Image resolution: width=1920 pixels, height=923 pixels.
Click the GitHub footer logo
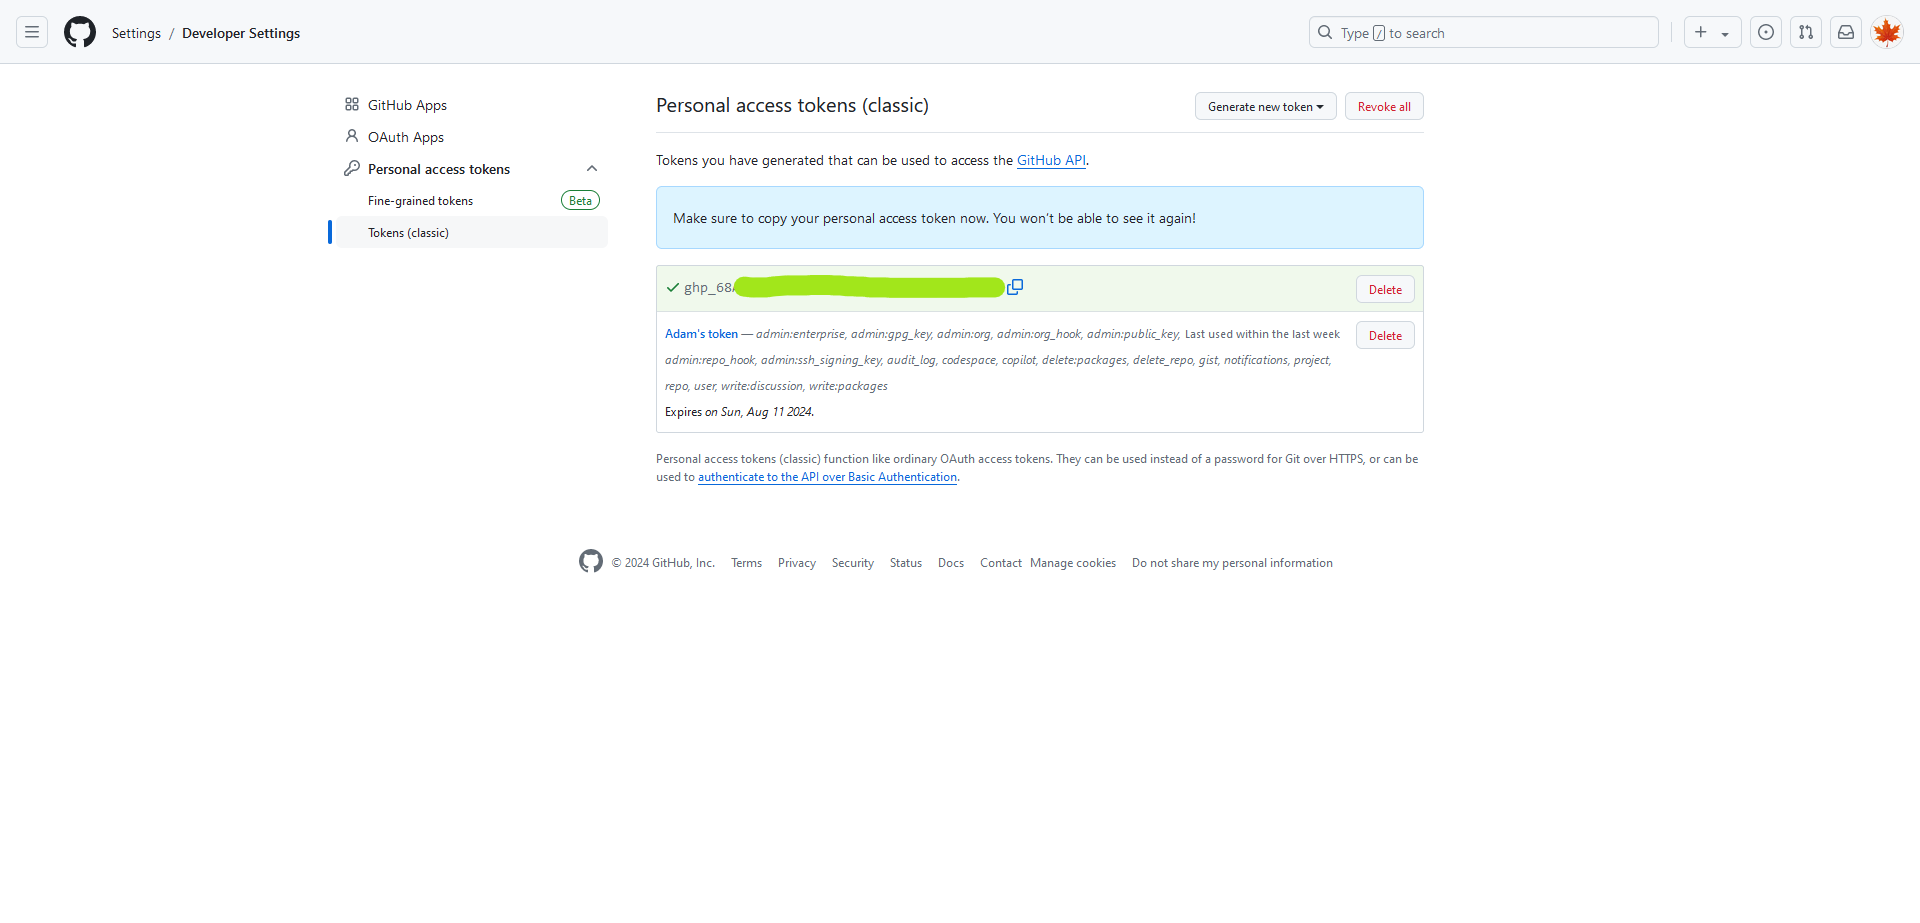click(x=591, y=562)
